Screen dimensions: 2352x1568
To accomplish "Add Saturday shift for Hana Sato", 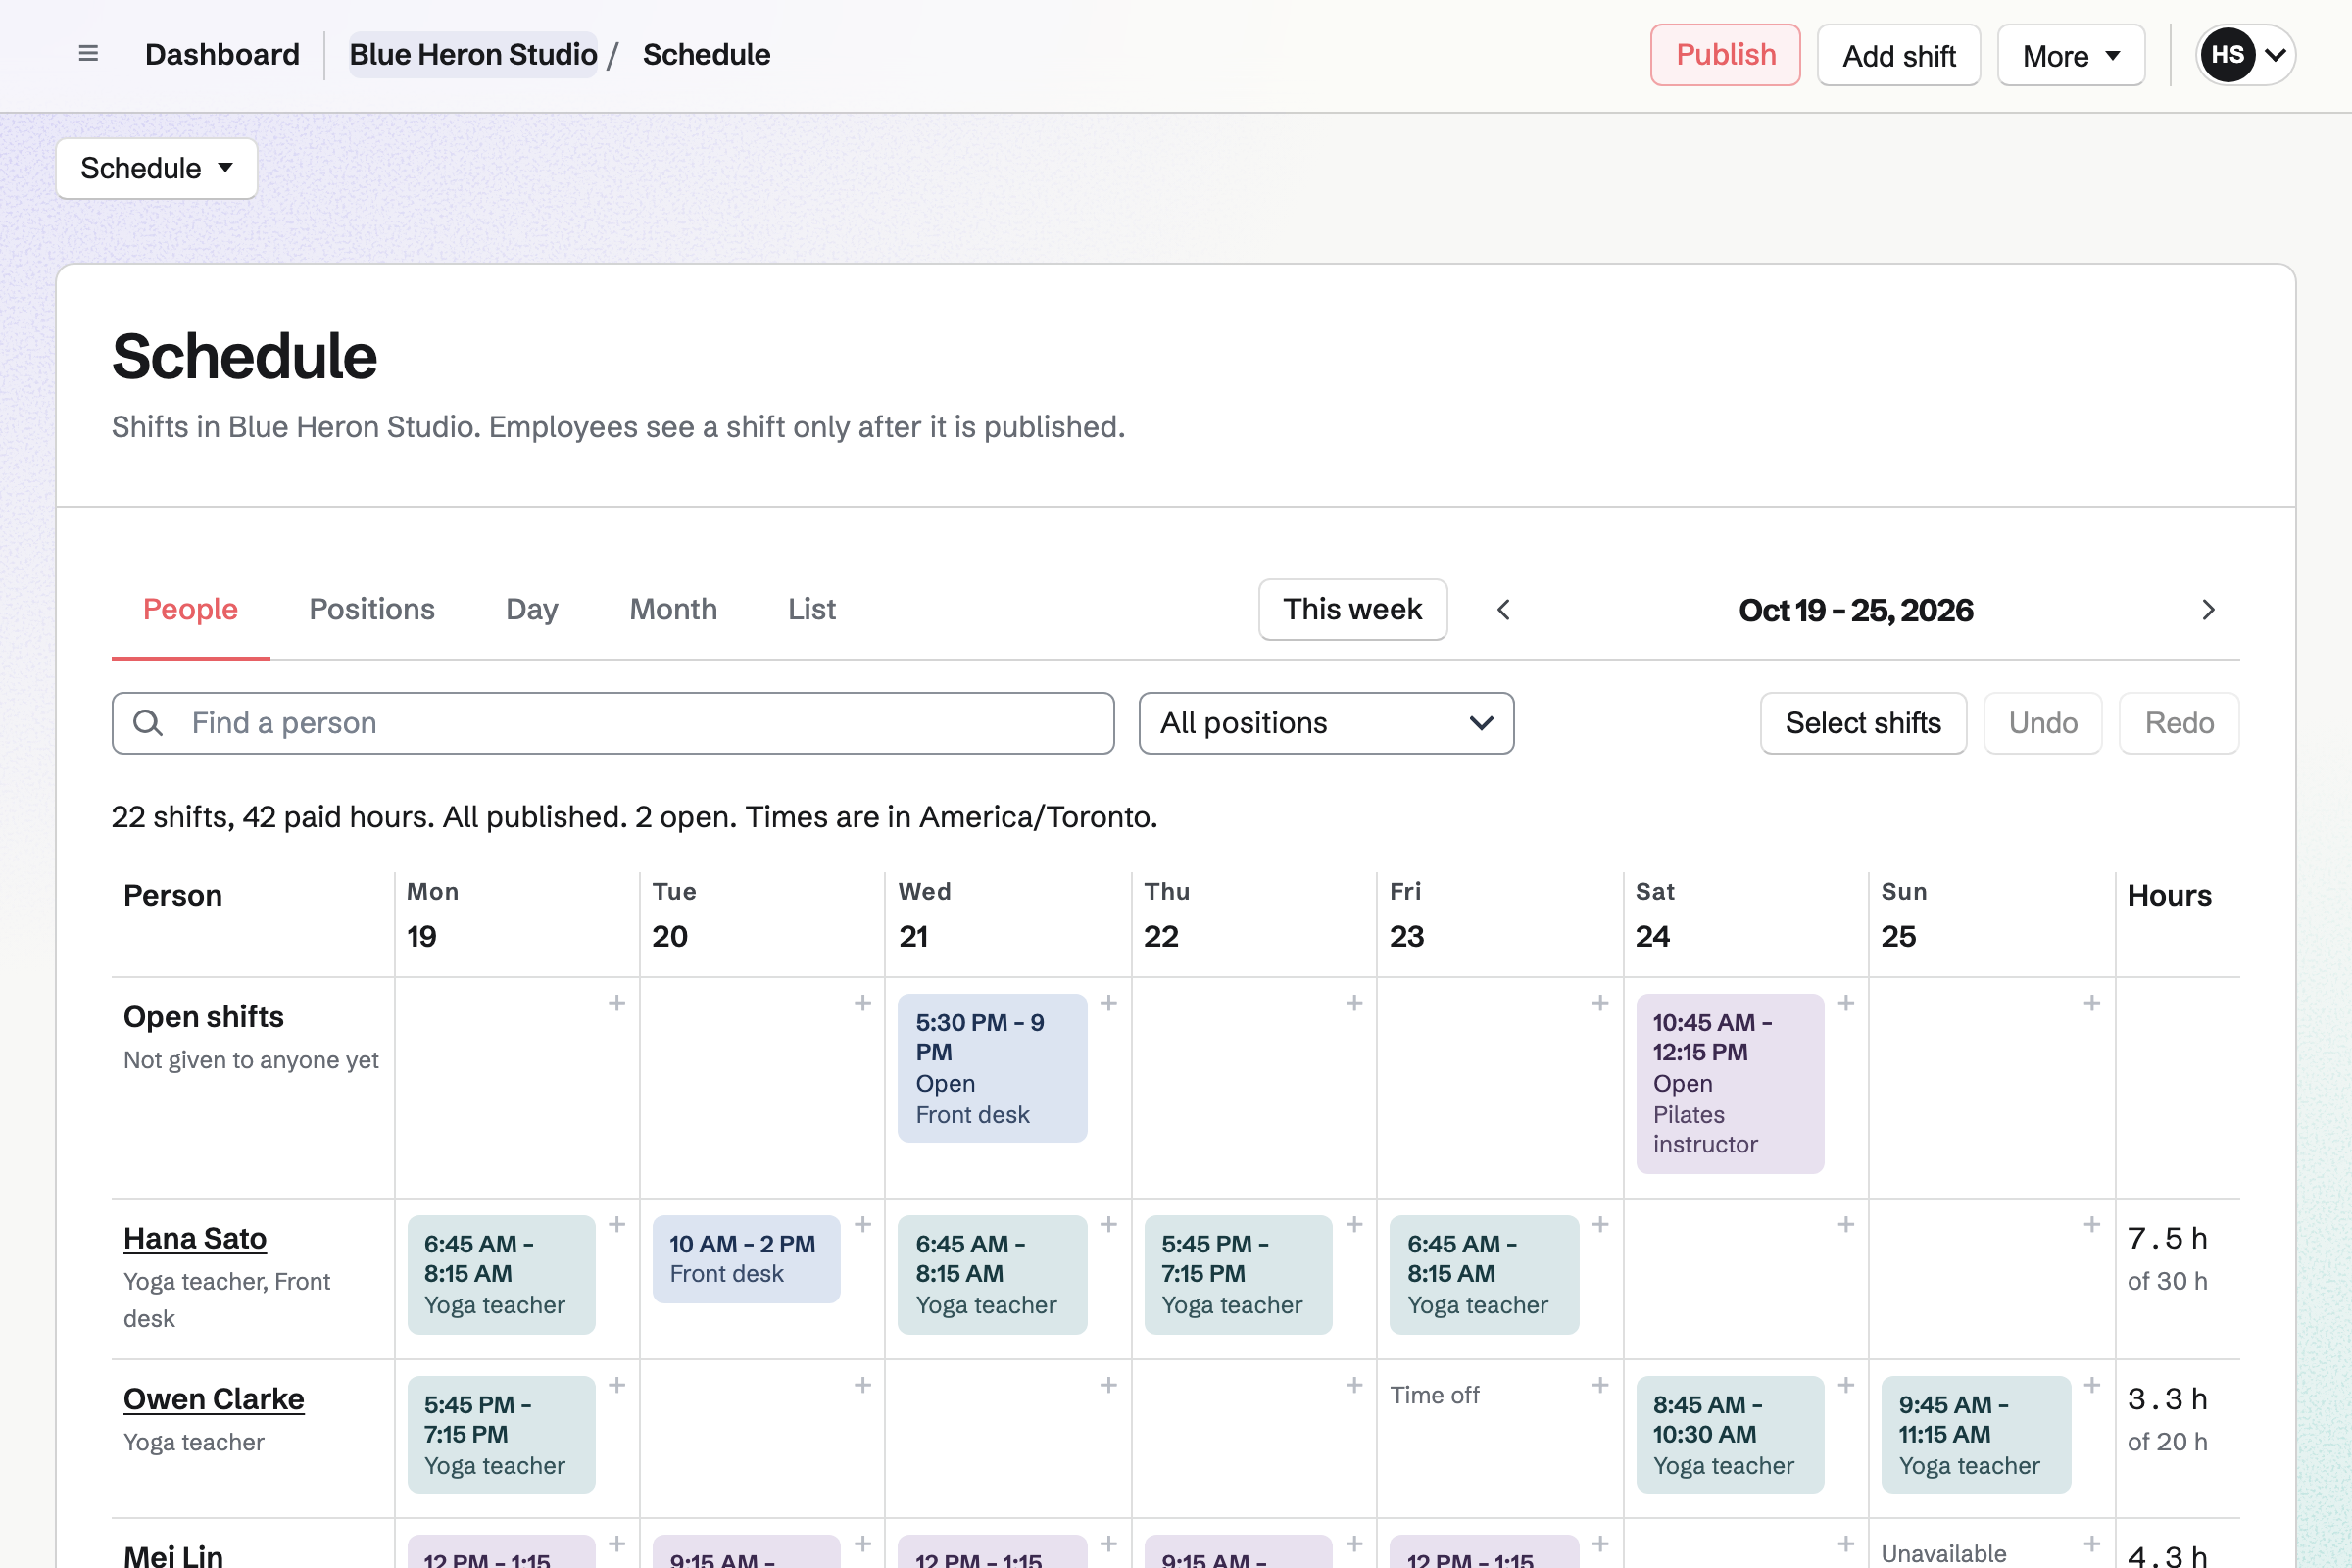I will click(1846, 1225).
